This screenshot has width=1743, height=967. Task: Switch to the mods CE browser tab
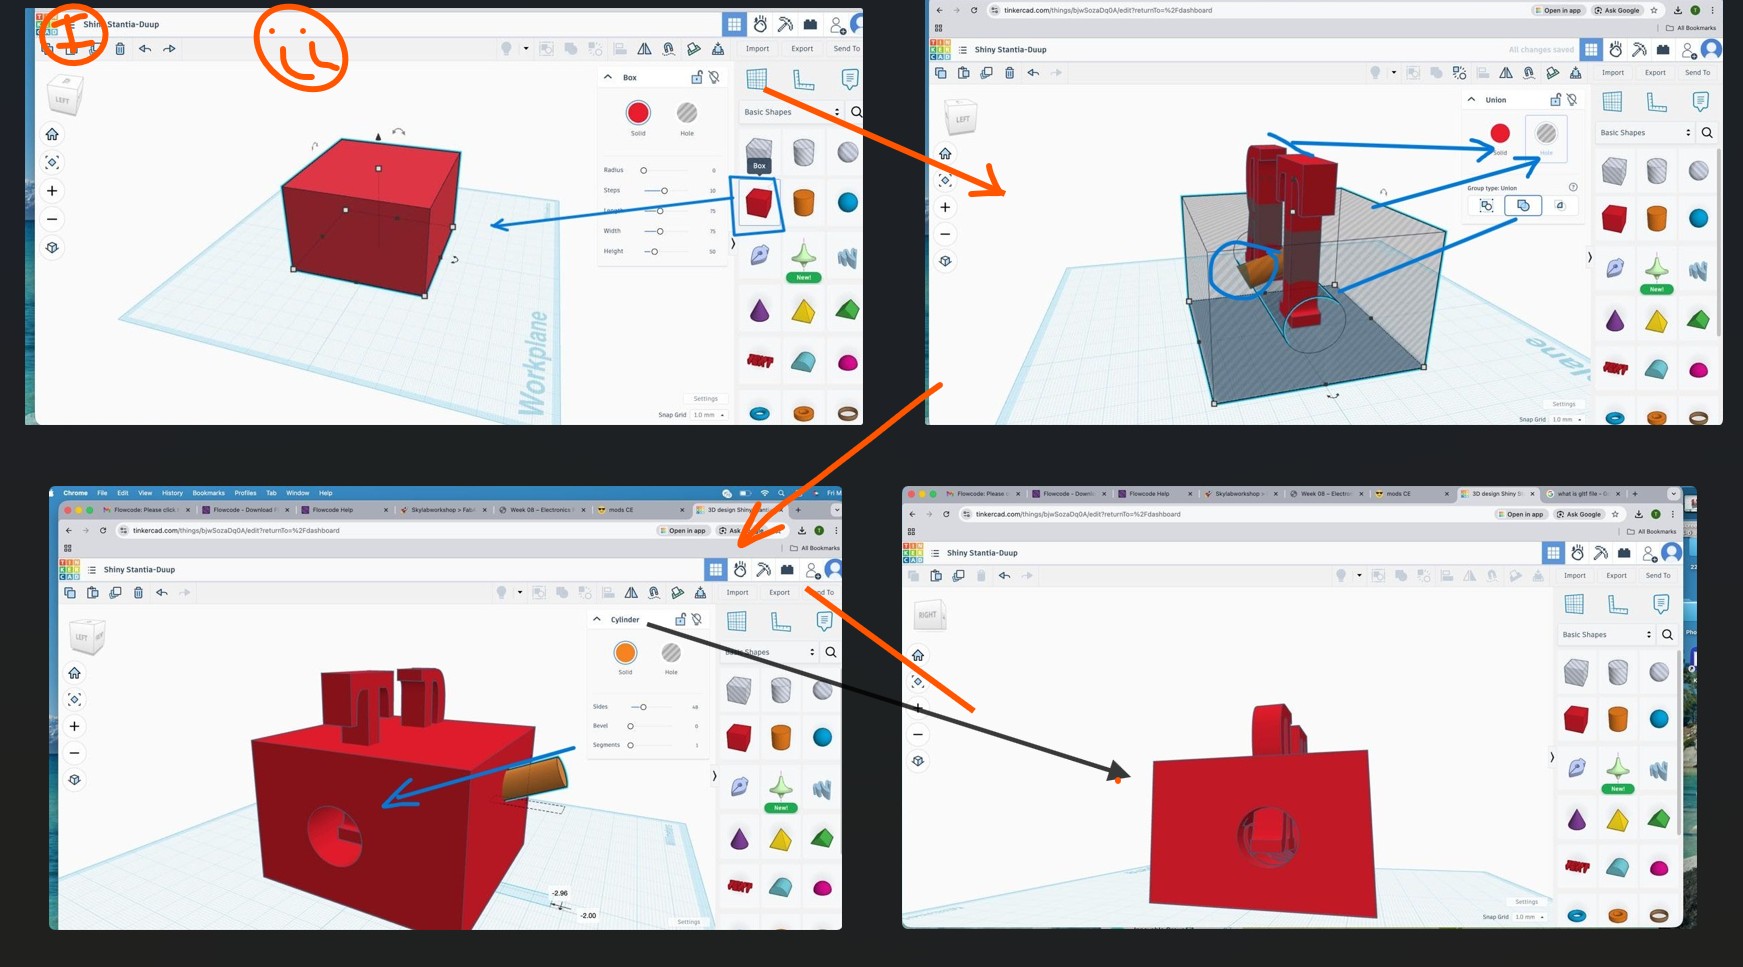pyautogui.click(x=621, y=509)
